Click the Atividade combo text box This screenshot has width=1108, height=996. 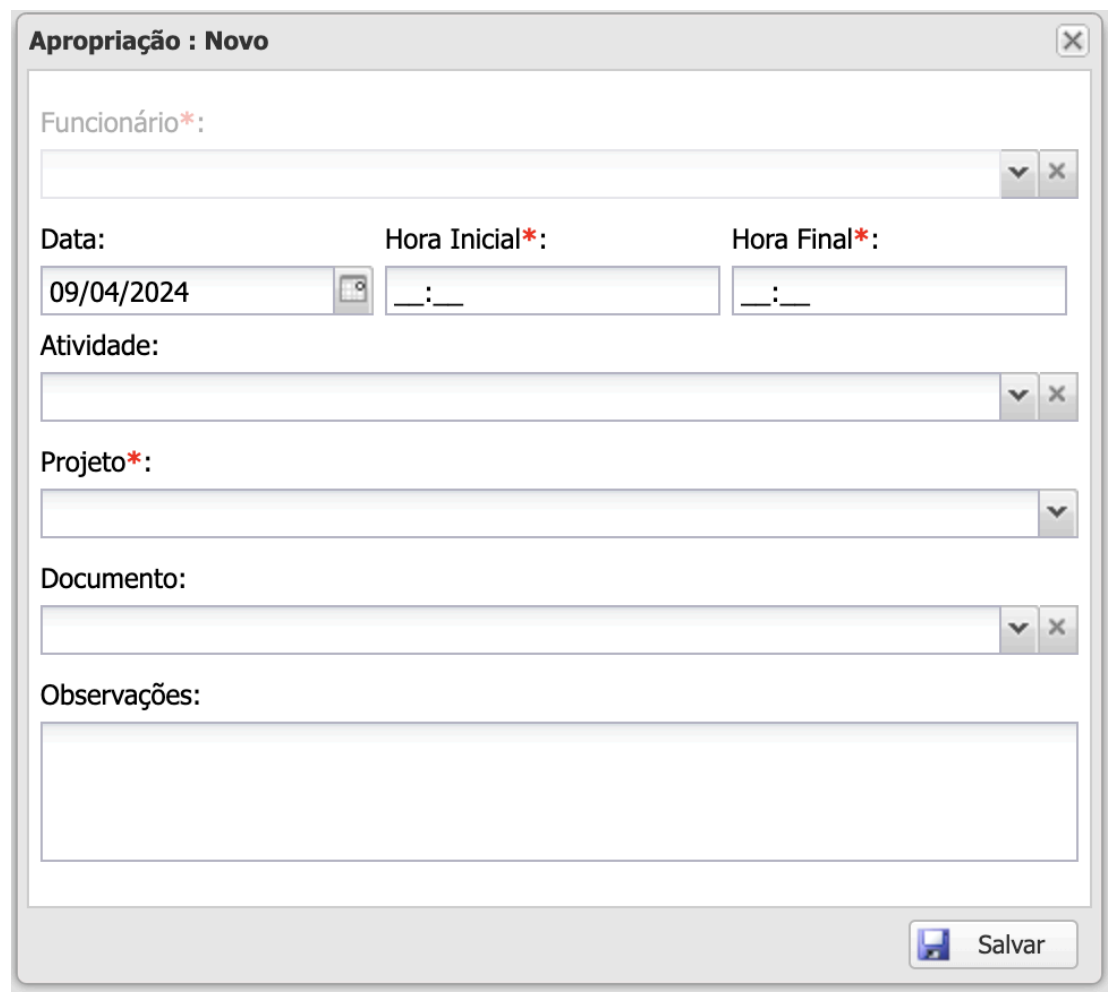coord(520,397)
